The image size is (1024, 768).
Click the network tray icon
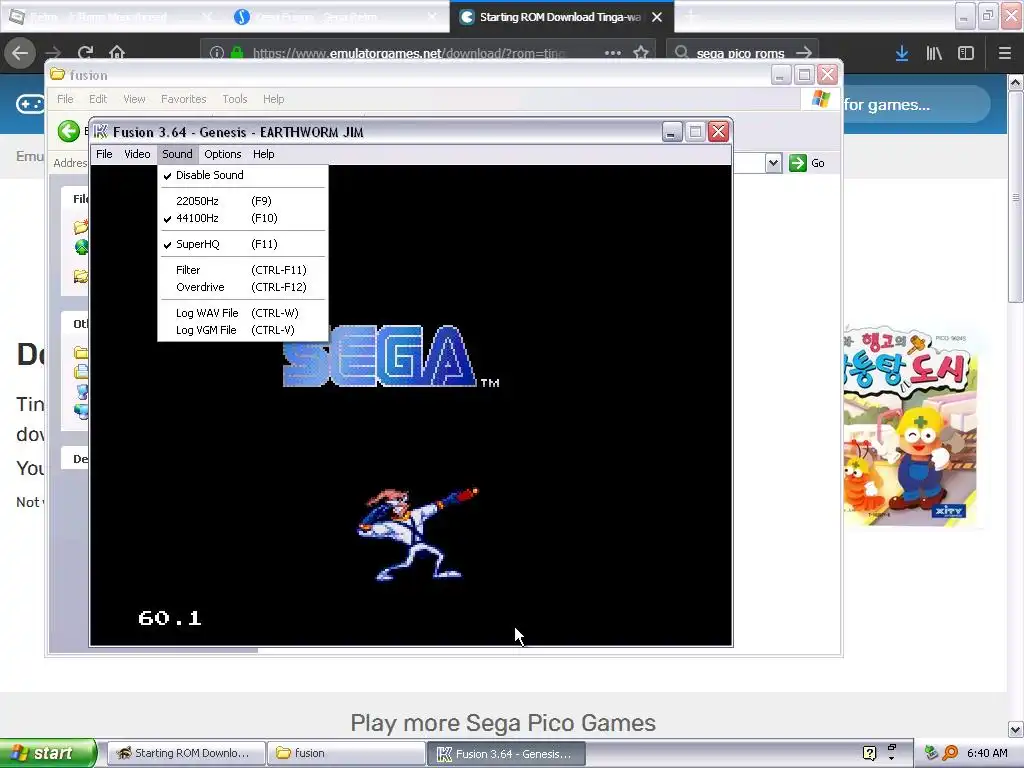pyautogui.click(x=931, y=753)
